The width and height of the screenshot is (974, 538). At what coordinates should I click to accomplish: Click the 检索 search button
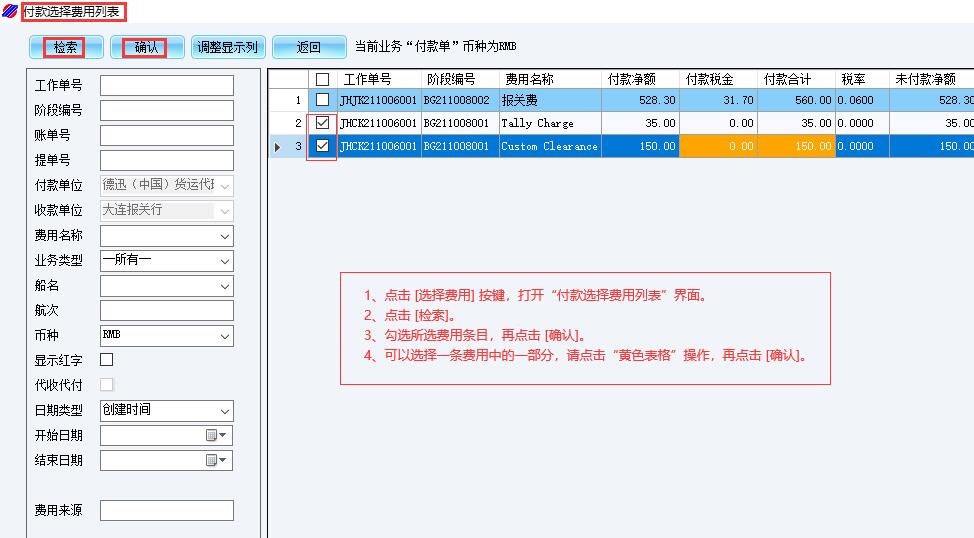[66, 47]
